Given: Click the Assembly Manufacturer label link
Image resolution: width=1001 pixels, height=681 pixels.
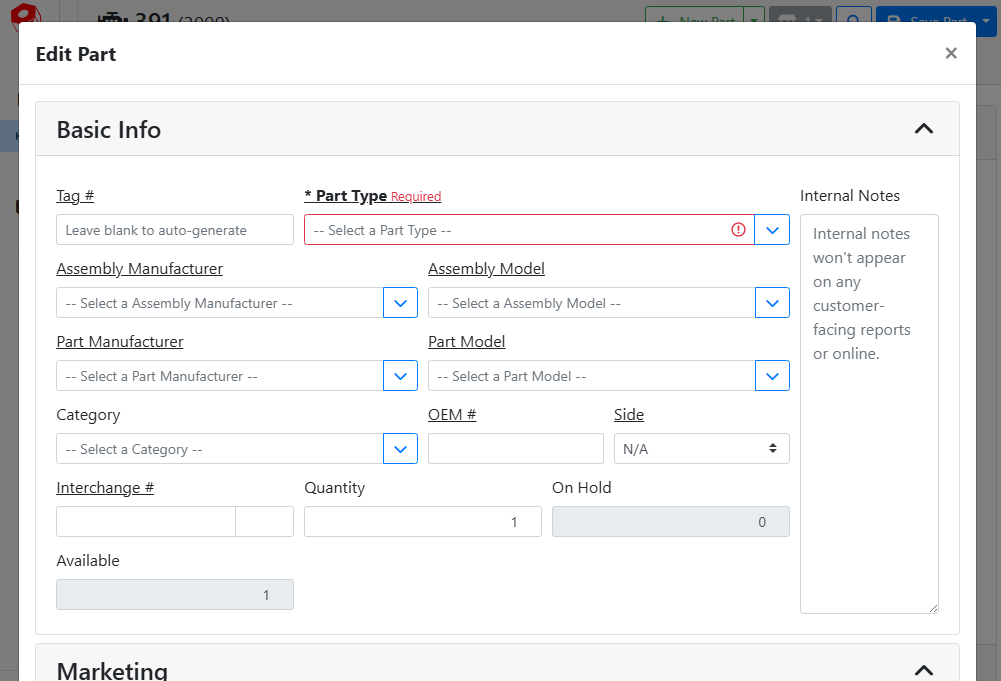Looking at the screenshot, I should pyautogui.click(x=139, y=269).
